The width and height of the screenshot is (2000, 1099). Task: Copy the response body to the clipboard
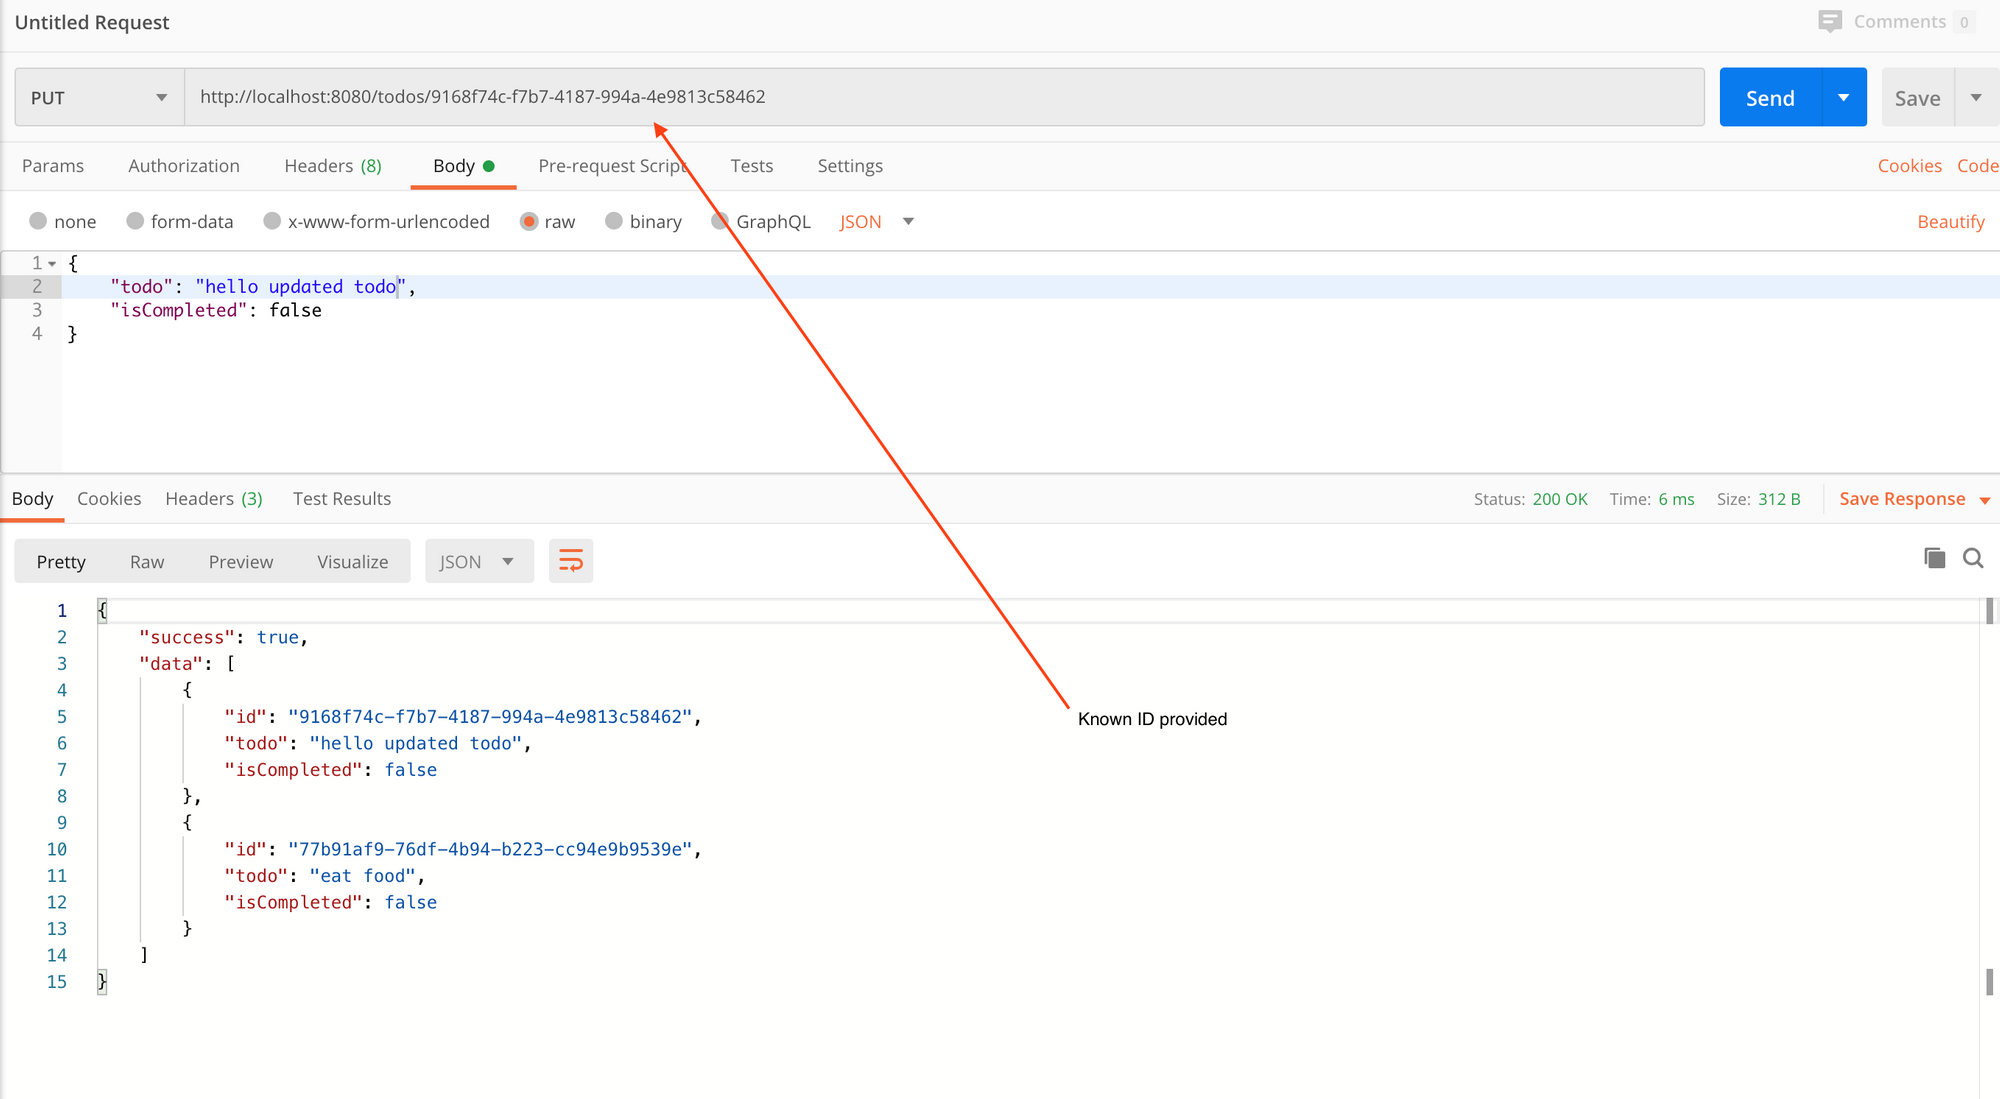[x=1934, y=558]
